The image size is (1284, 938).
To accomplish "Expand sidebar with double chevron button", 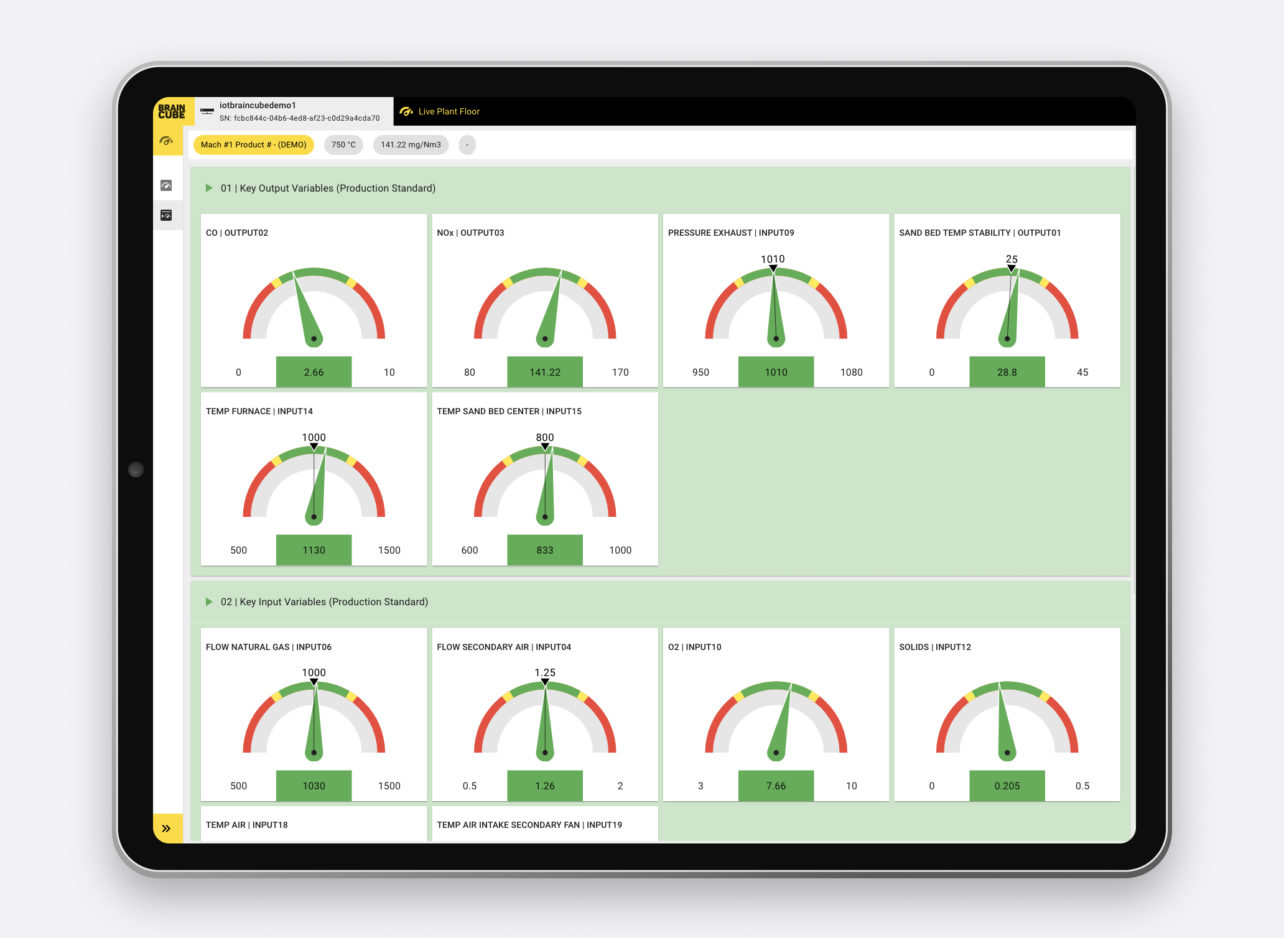I will coord(166,828).
